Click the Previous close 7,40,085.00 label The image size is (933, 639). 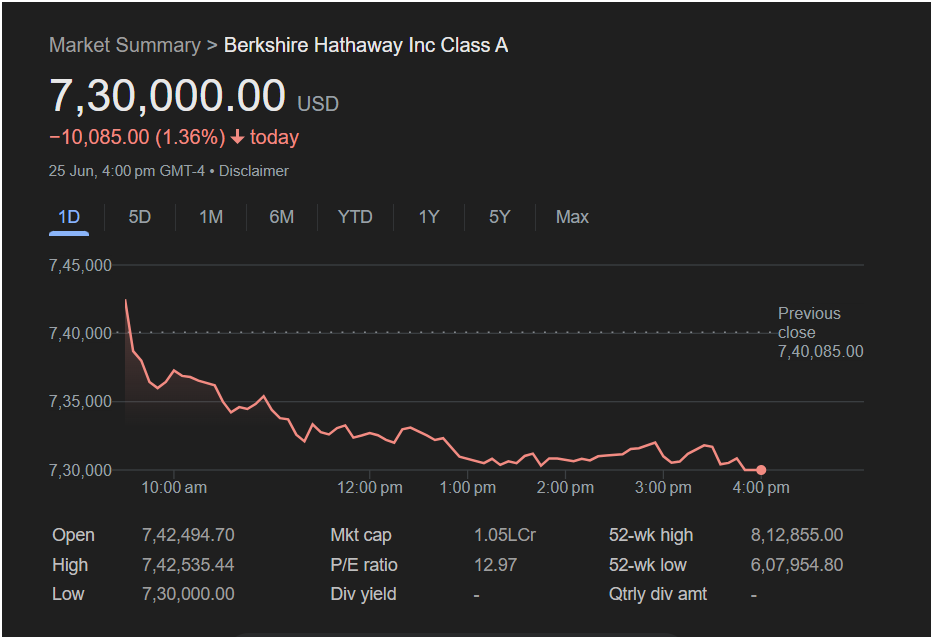coord(821,333)
